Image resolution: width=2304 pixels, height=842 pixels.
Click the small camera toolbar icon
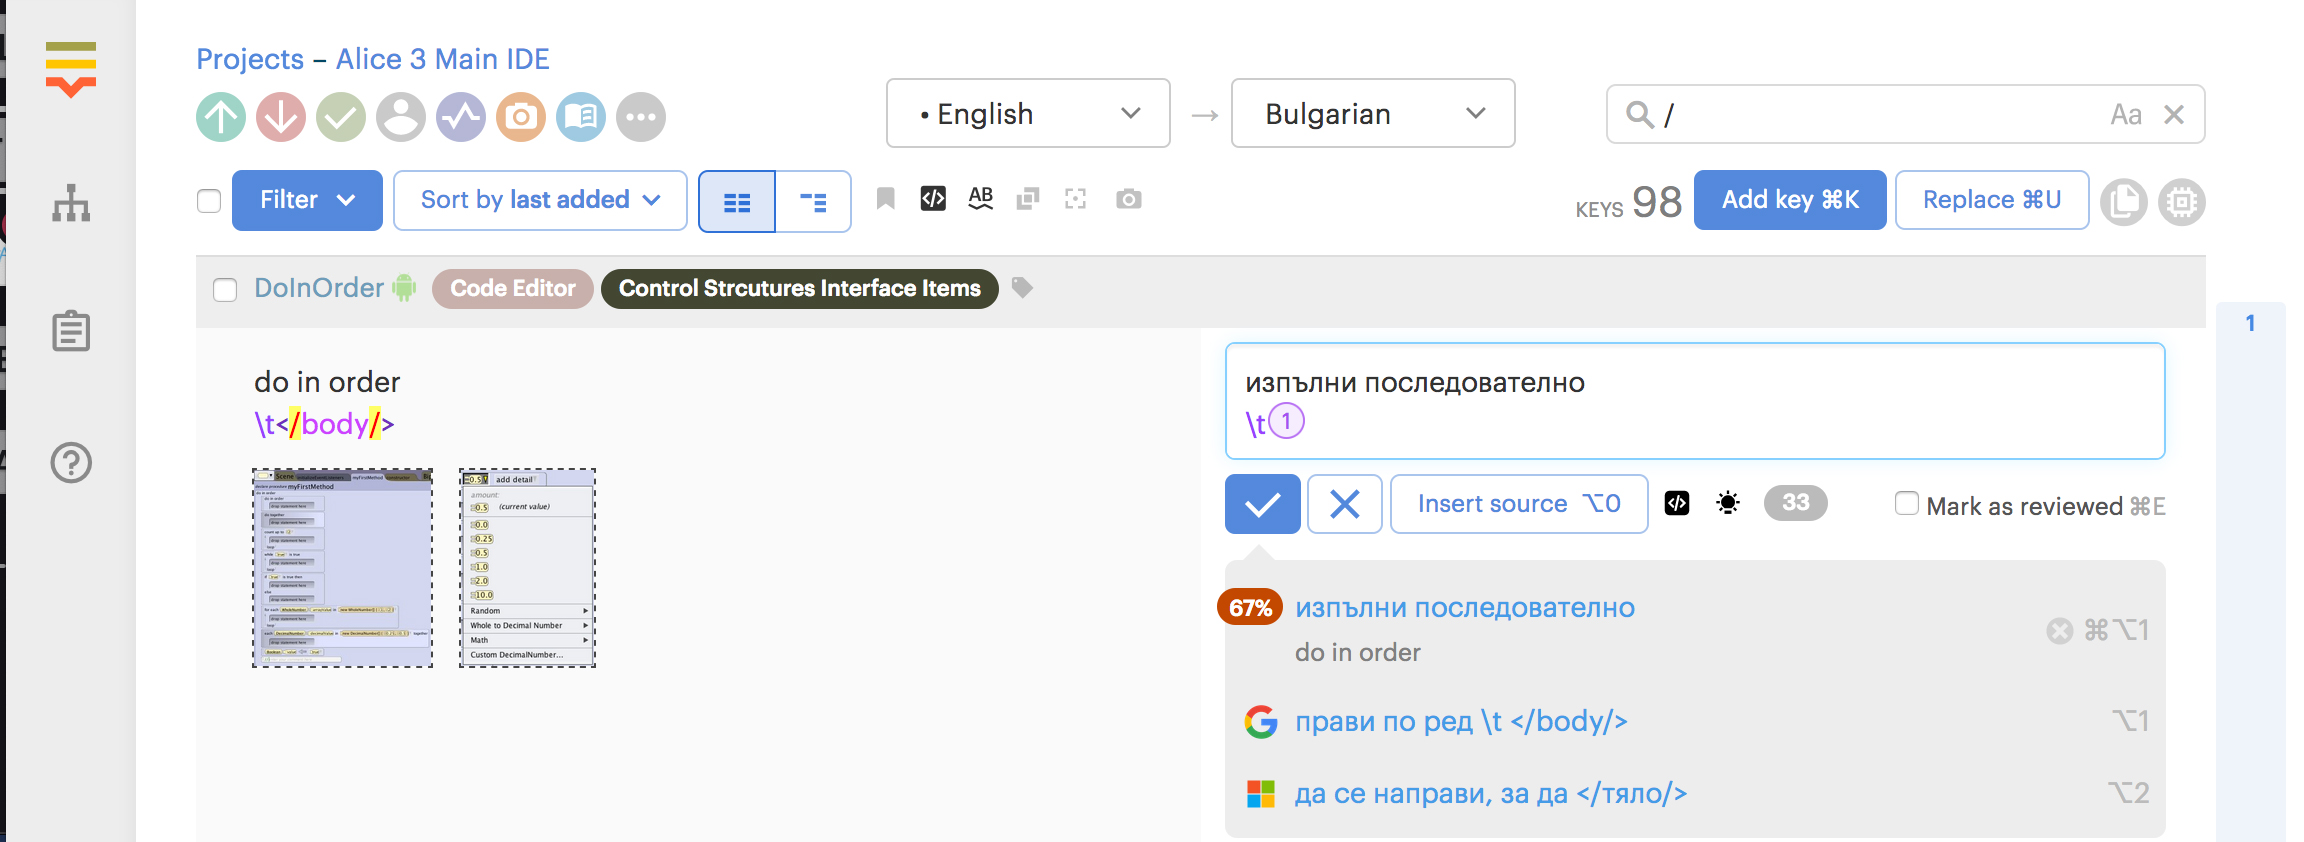coord(1129,199)
